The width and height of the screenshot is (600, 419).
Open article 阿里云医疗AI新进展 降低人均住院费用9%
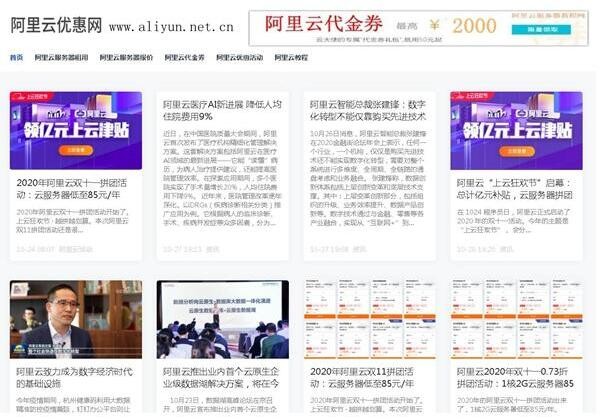click(222, 110)
